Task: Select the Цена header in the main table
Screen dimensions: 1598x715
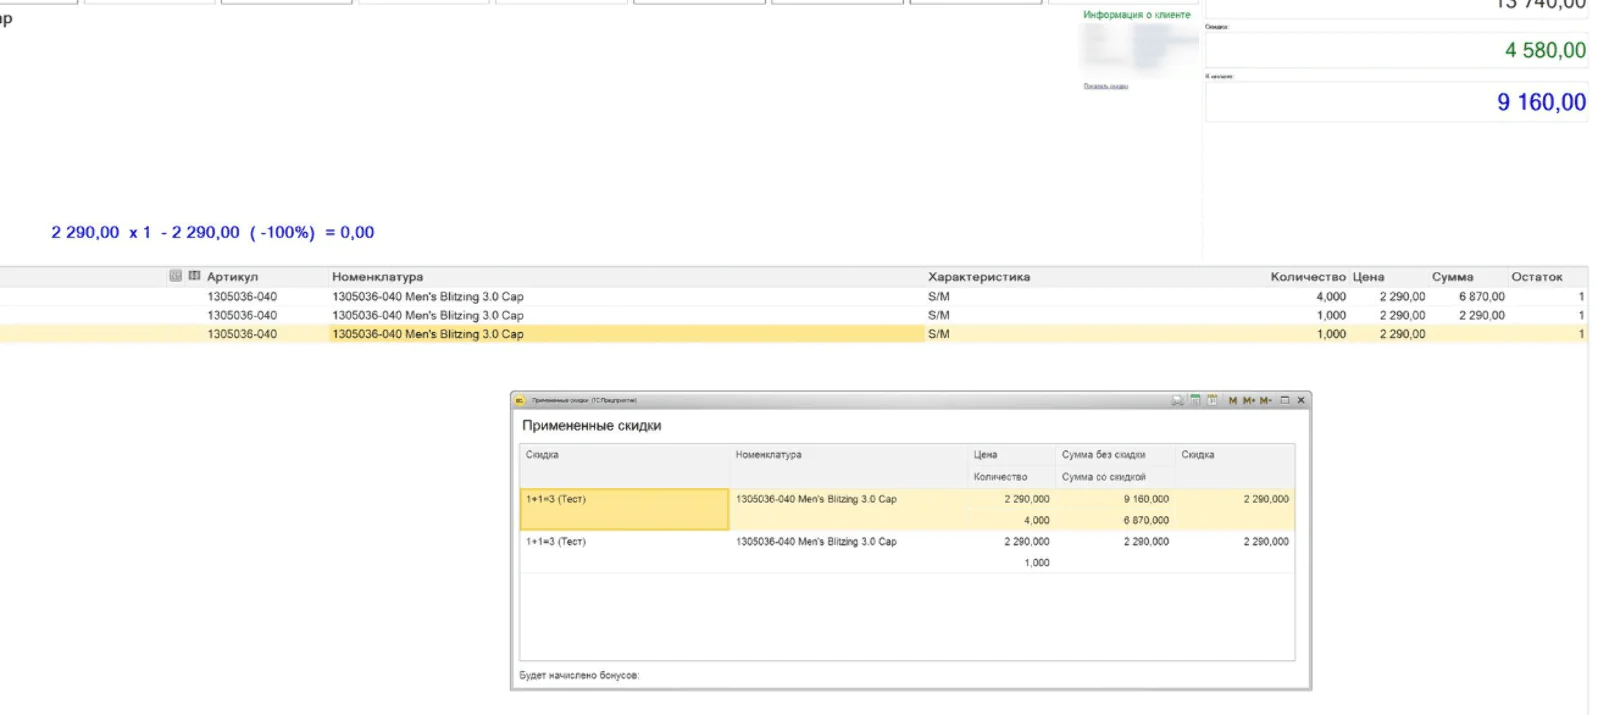Action: pos(1368,277)
